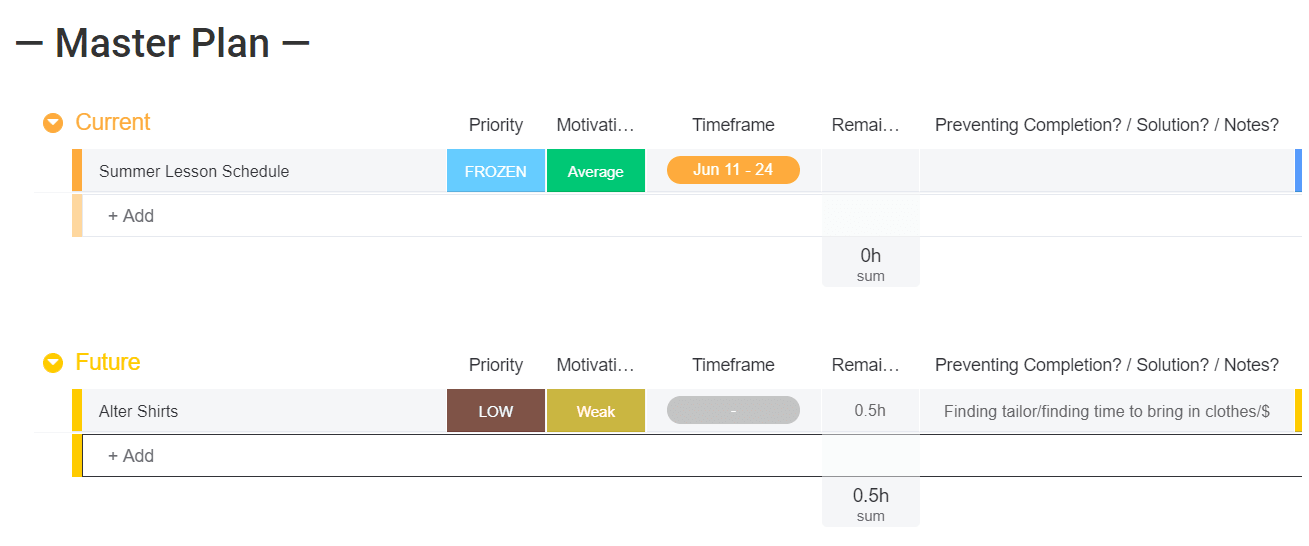
Task: Open the LOW priority status cell
Action: pyautogui.click(x=496, y=411)
